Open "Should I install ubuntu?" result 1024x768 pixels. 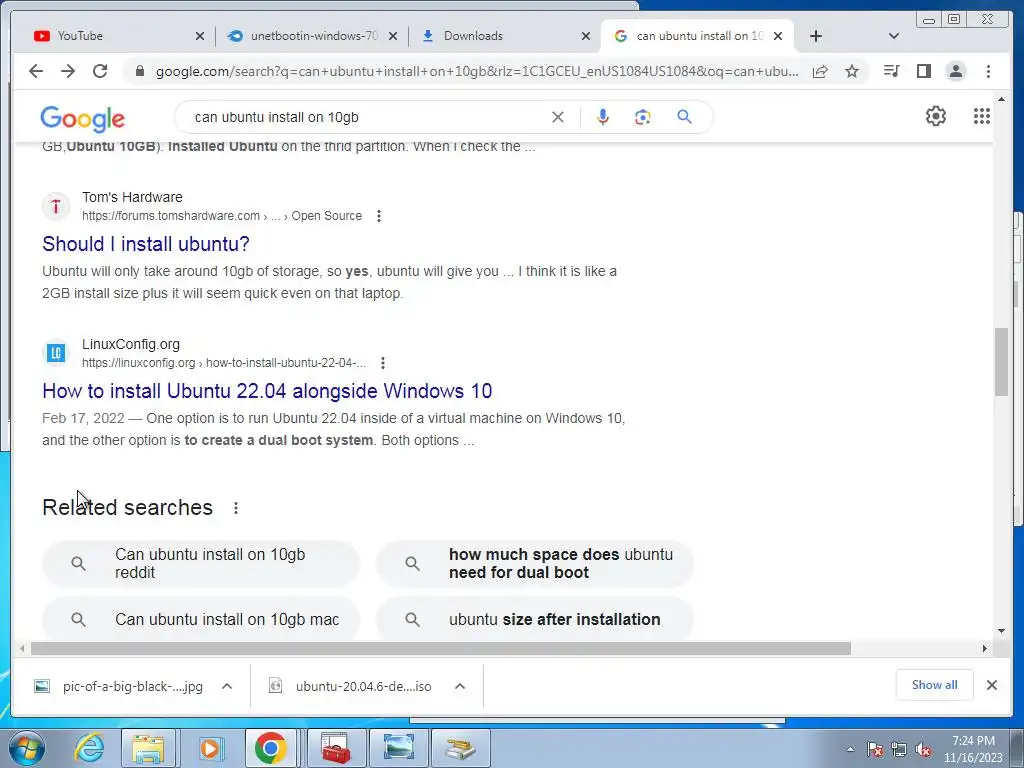pyautogui.click(x=146, y=244)
